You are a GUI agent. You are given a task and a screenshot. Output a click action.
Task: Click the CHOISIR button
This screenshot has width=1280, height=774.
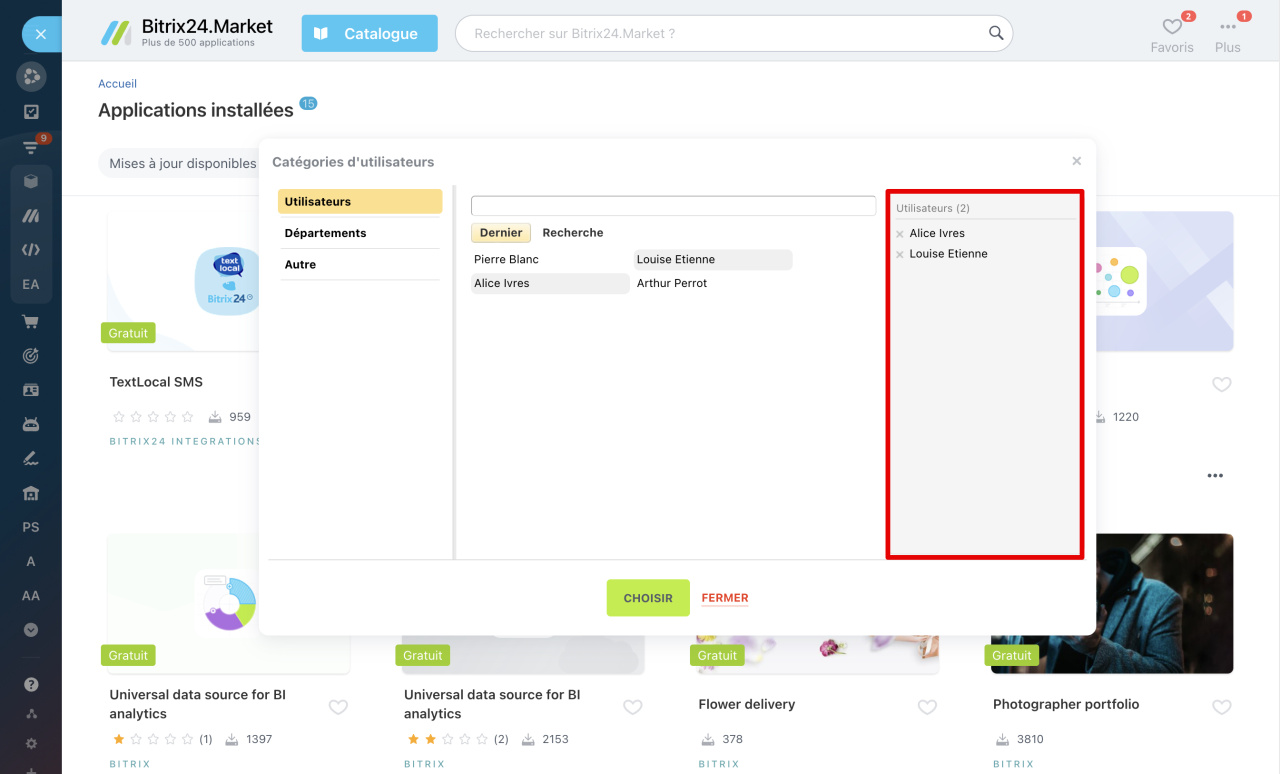coord(648,598)
